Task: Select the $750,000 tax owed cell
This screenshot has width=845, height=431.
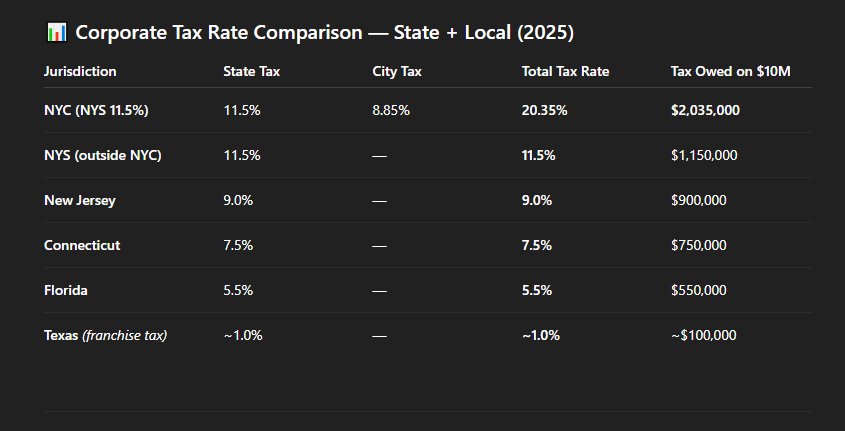Action: [x=699, y=245]
